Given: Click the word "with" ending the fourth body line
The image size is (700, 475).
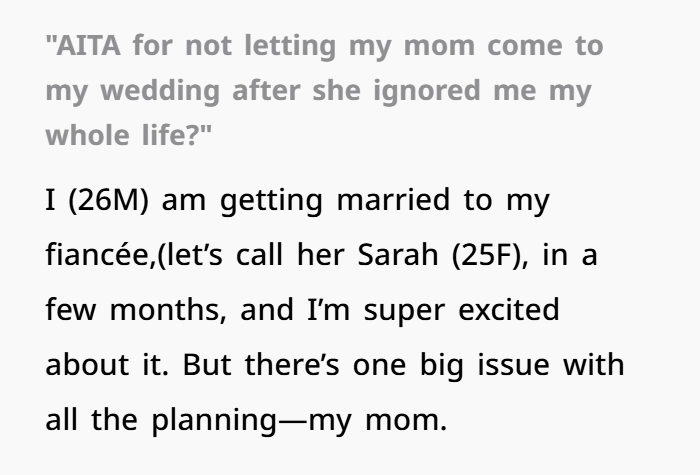Looking at the screenshot, I should click(593, 365).
